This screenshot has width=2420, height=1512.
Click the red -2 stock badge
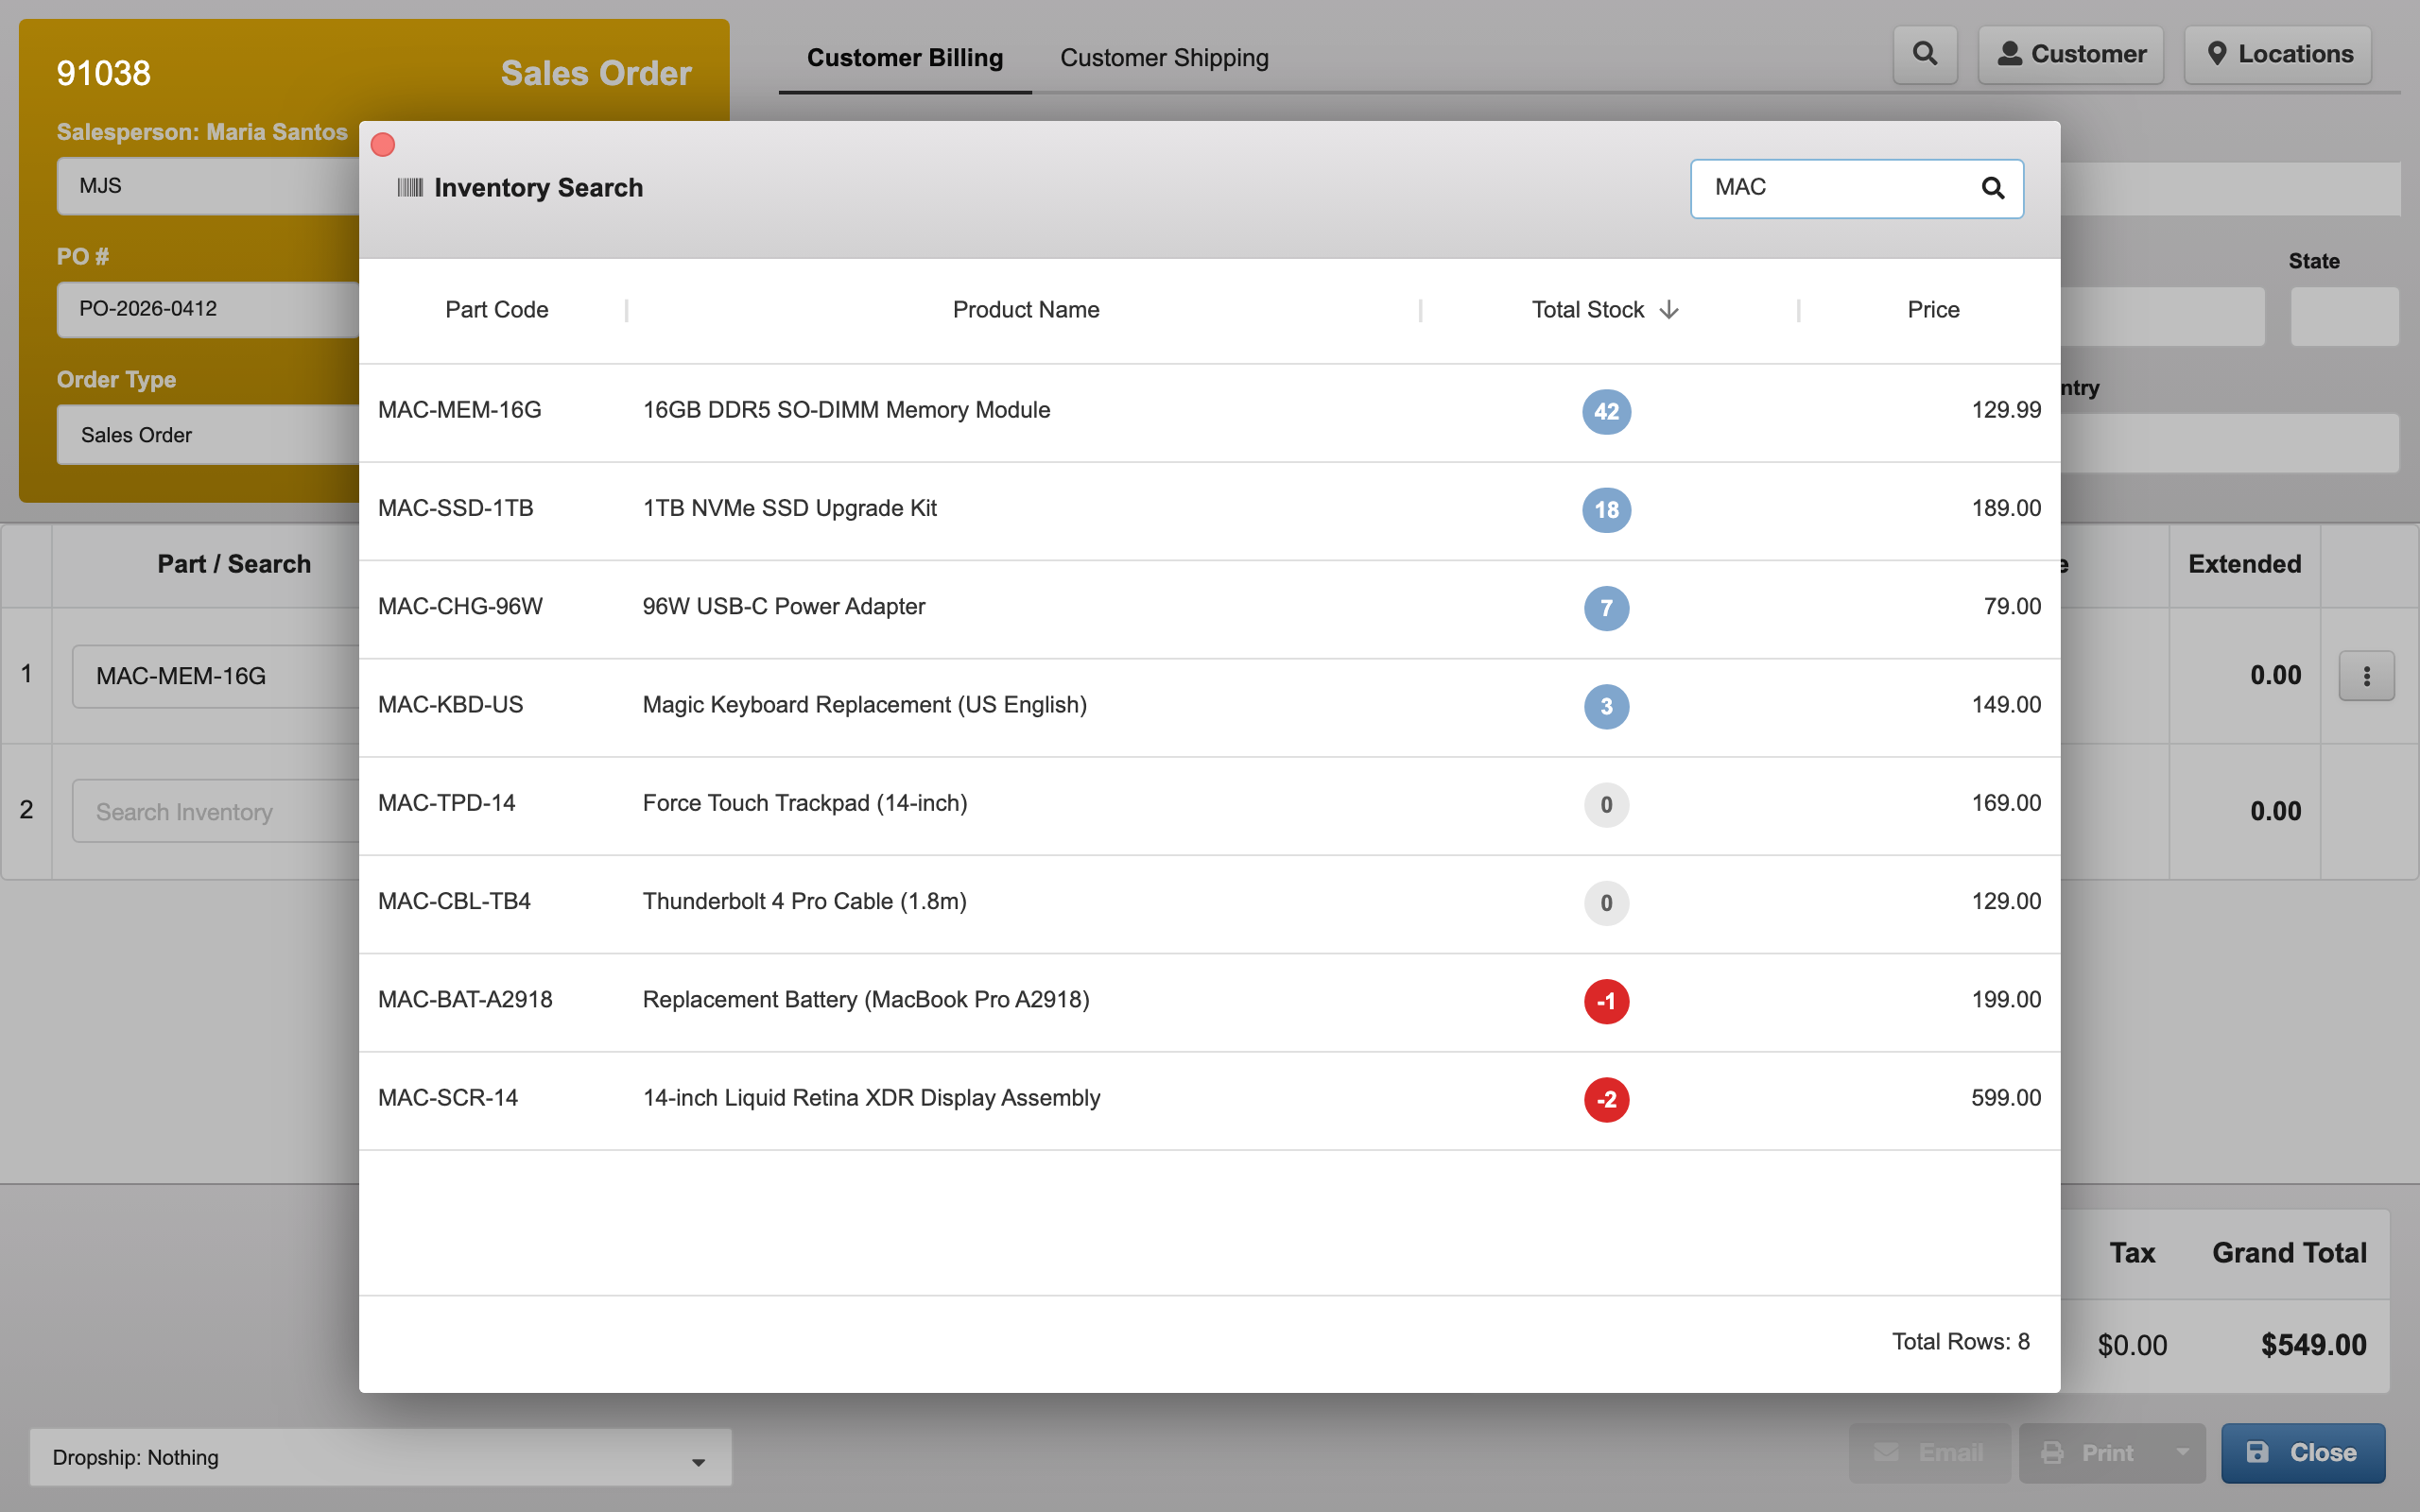(x=1606, y=1099)
